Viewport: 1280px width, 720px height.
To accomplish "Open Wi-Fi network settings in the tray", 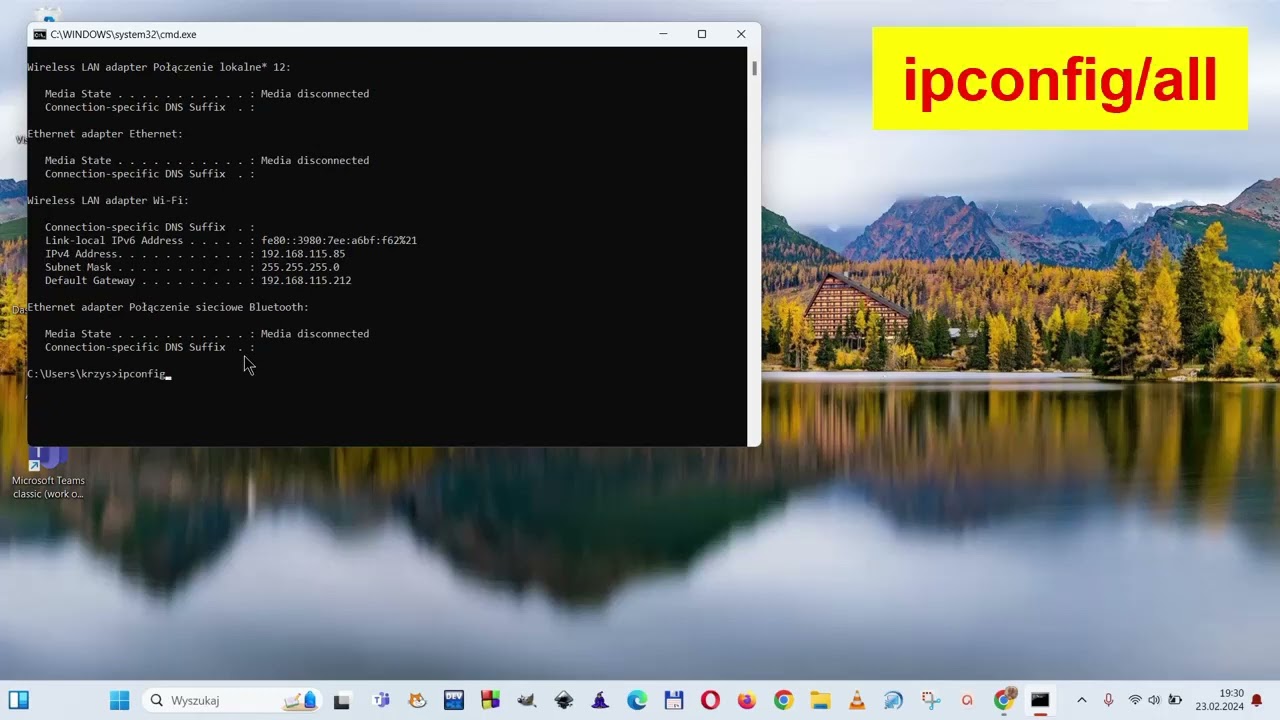I will coord(1135,700).
